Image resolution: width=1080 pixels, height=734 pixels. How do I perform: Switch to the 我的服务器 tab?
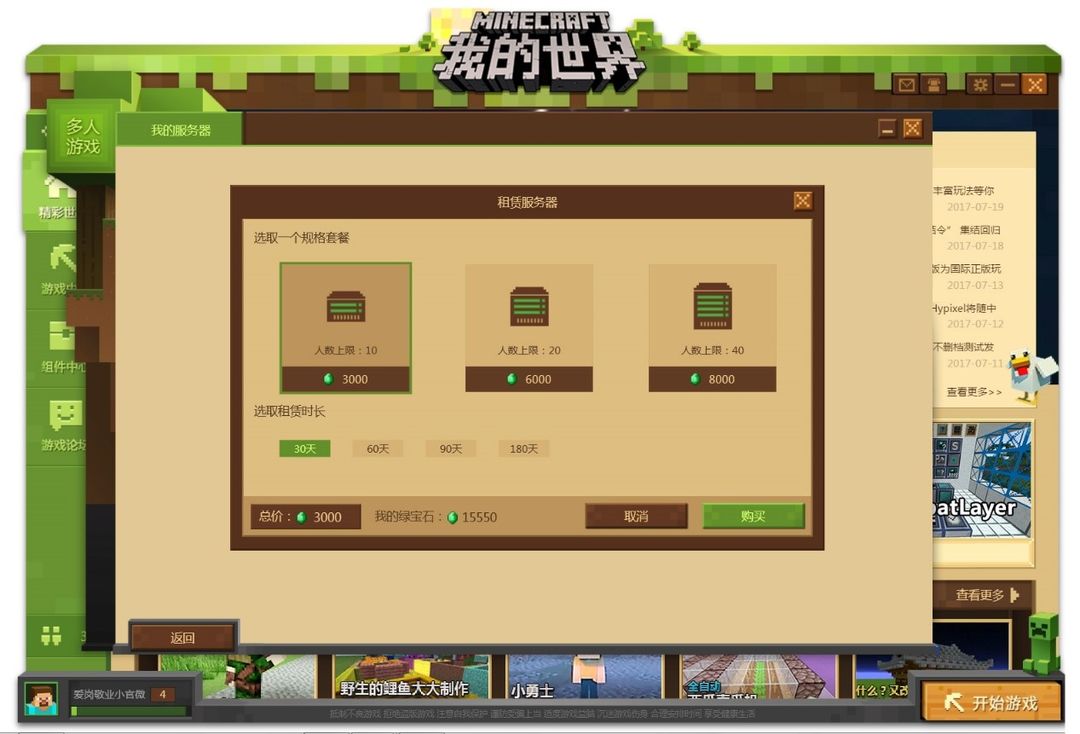click(x=180, y=130)
